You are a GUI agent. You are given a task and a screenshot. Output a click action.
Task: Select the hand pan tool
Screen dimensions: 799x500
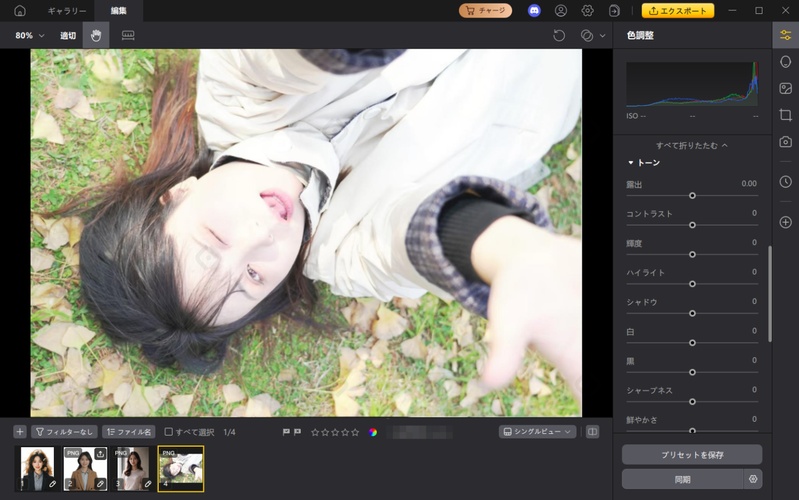[96, 35]
